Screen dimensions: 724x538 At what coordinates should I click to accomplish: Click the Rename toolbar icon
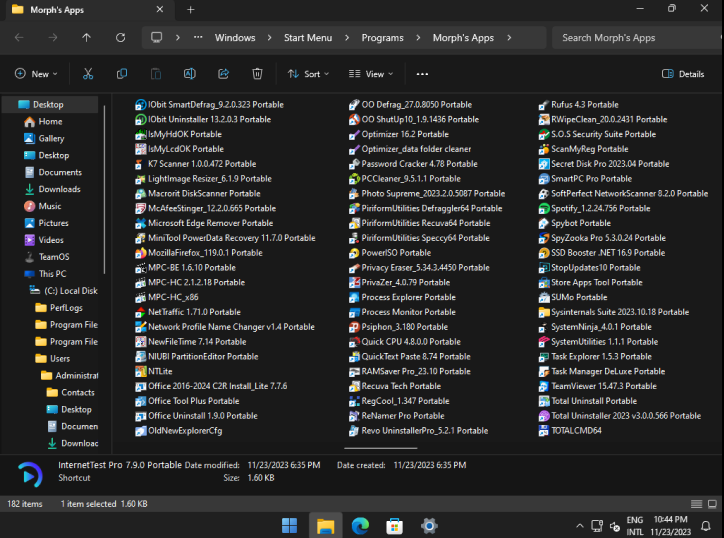[190, 74]
